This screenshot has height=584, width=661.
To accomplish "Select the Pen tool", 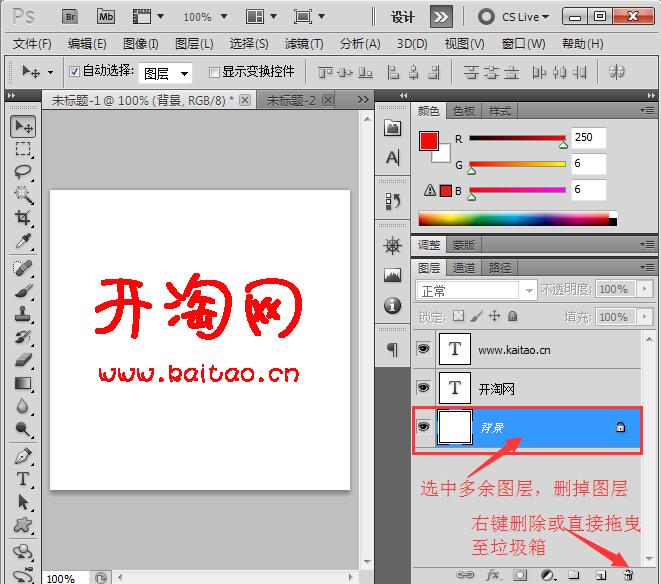I will point(23,456).
